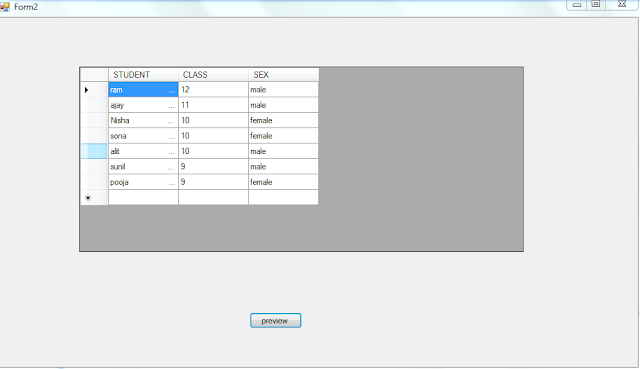The image size is (640, 369).
Task: Click the row header of pooja's row
Action: [94, 182]
